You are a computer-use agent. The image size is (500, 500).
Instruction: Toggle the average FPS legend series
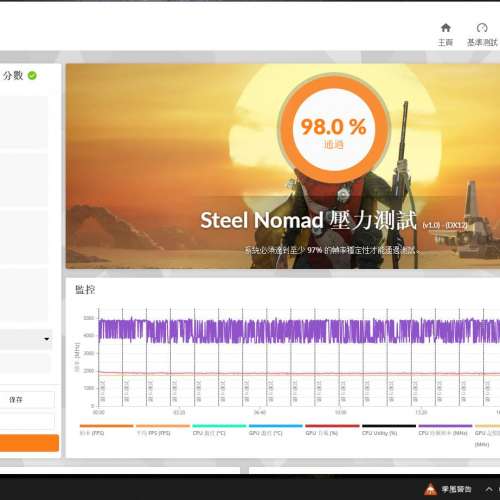[163, 430]
